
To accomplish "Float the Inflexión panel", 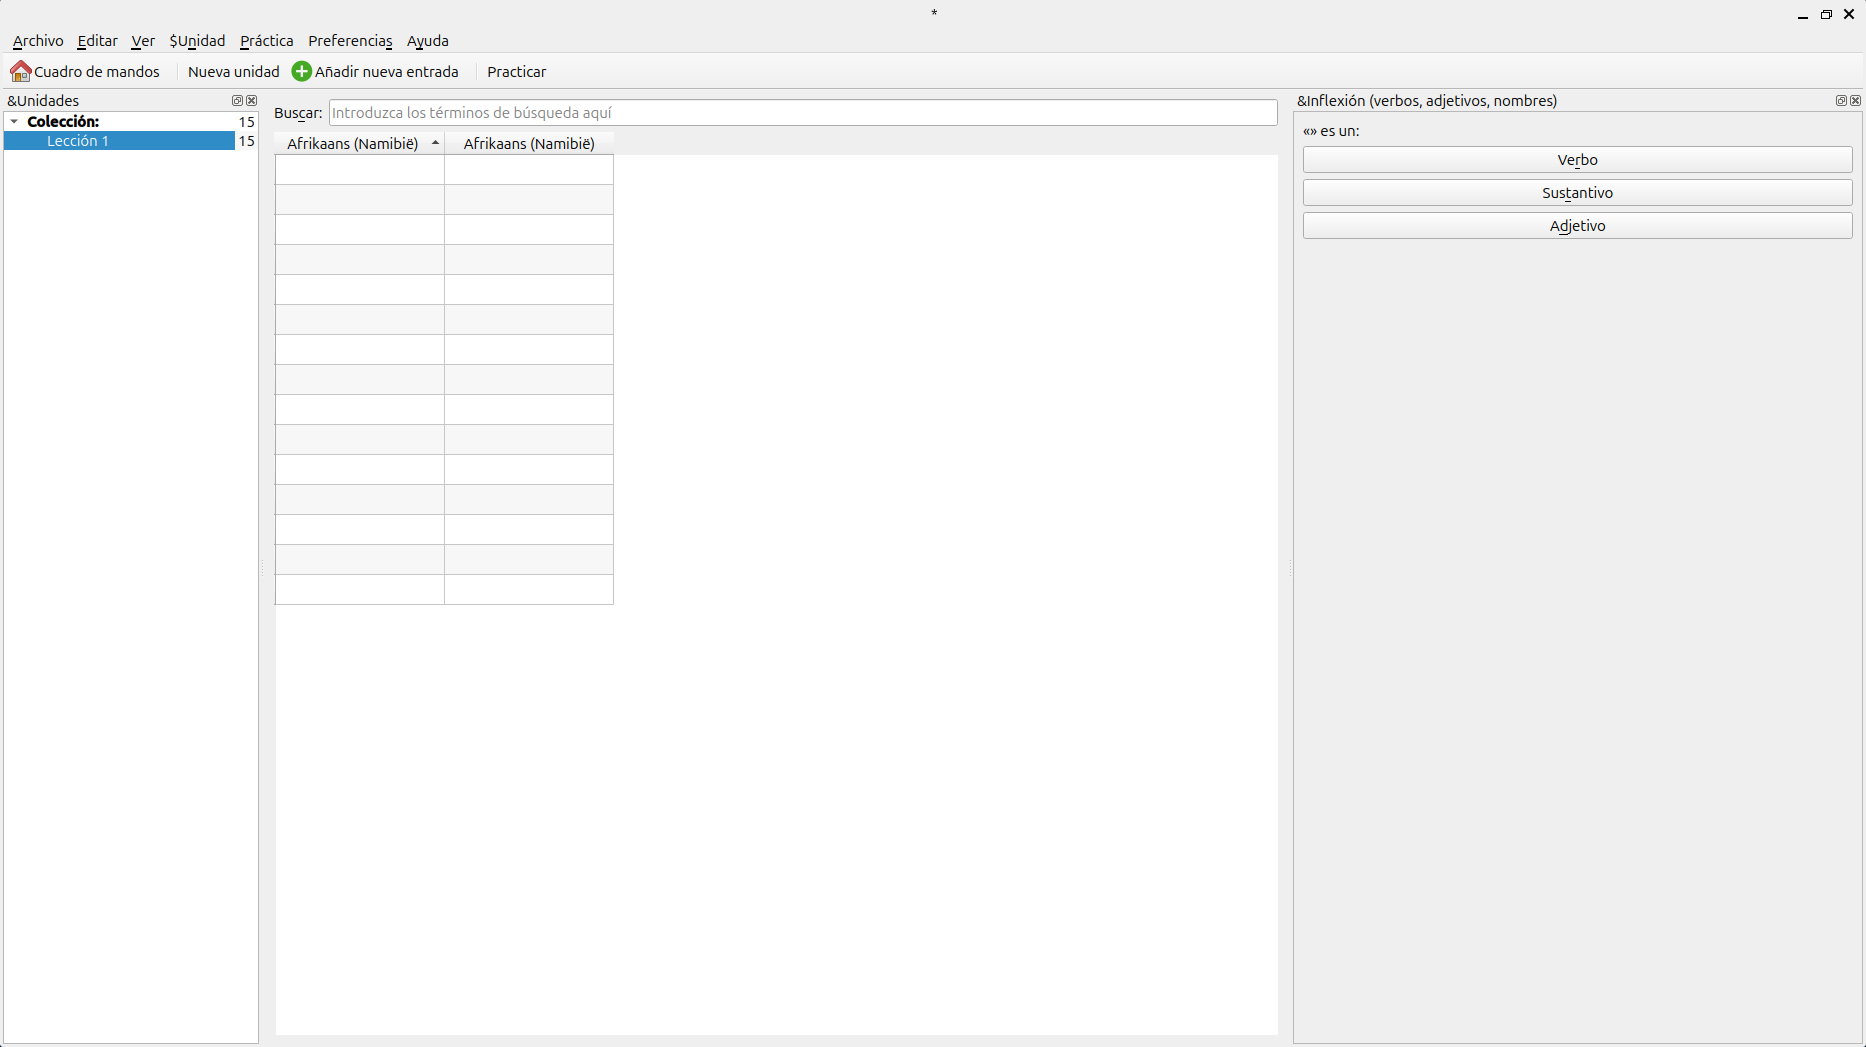I will (x=1840, y=101).
